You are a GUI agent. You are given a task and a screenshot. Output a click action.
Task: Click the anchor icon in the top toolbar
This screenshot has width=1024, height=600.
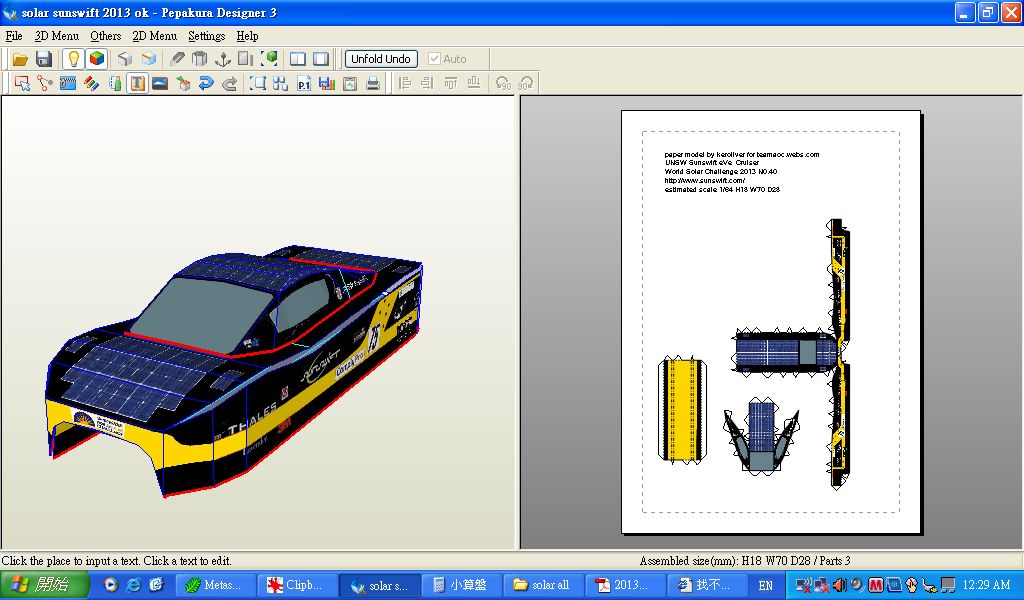(x=223, y=59)
